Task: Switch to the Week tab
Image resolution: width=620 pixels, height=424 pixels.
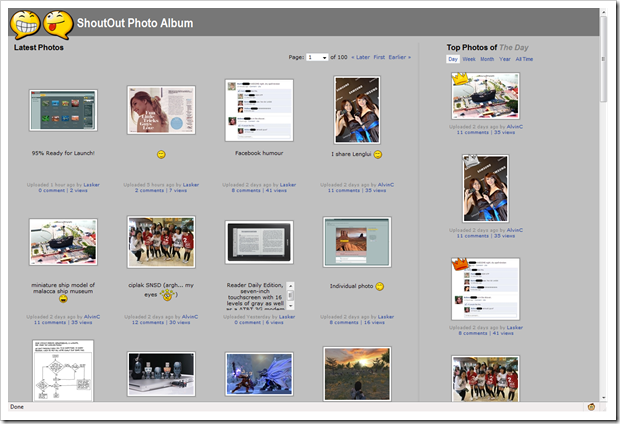Action: pyautogui.click(x=469, y=59)
